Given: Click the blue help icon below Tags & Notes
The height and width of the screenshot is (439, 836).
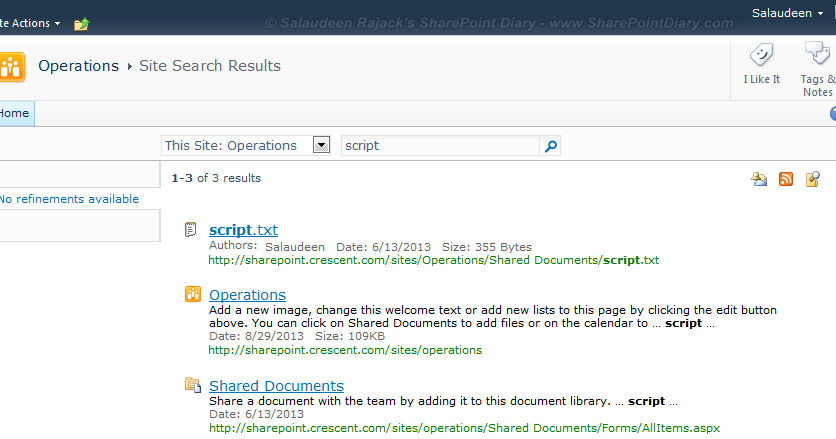Looking at the screenshot, I should pos(833,113).
